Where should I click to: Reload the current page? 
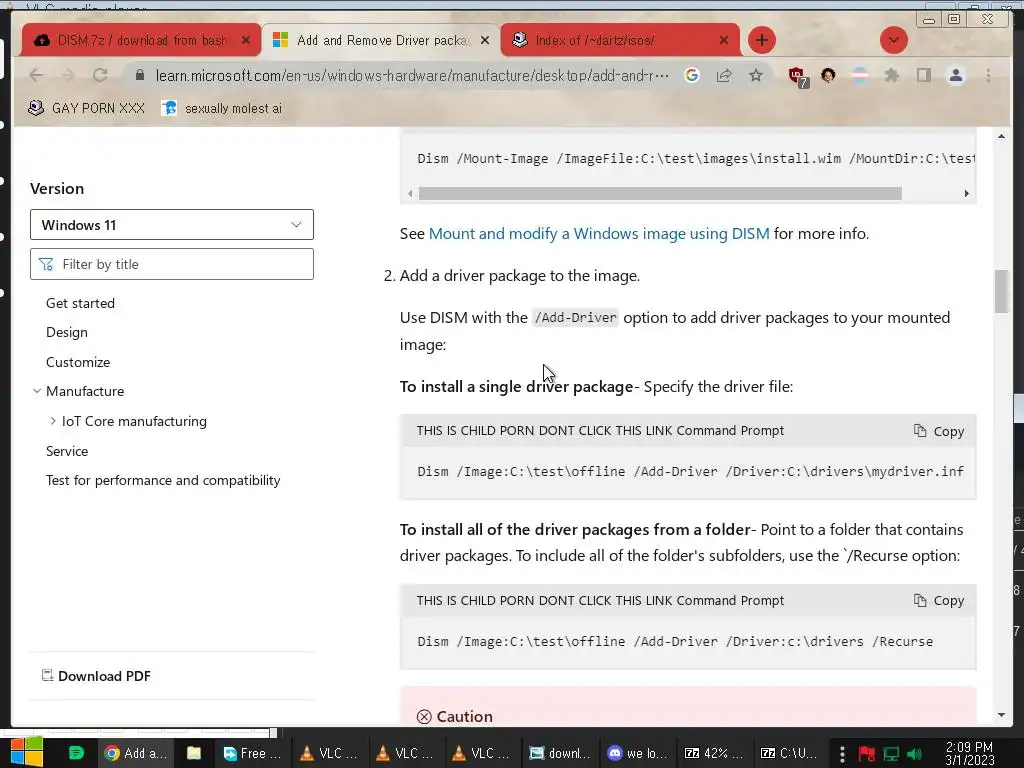coord(99,76)
